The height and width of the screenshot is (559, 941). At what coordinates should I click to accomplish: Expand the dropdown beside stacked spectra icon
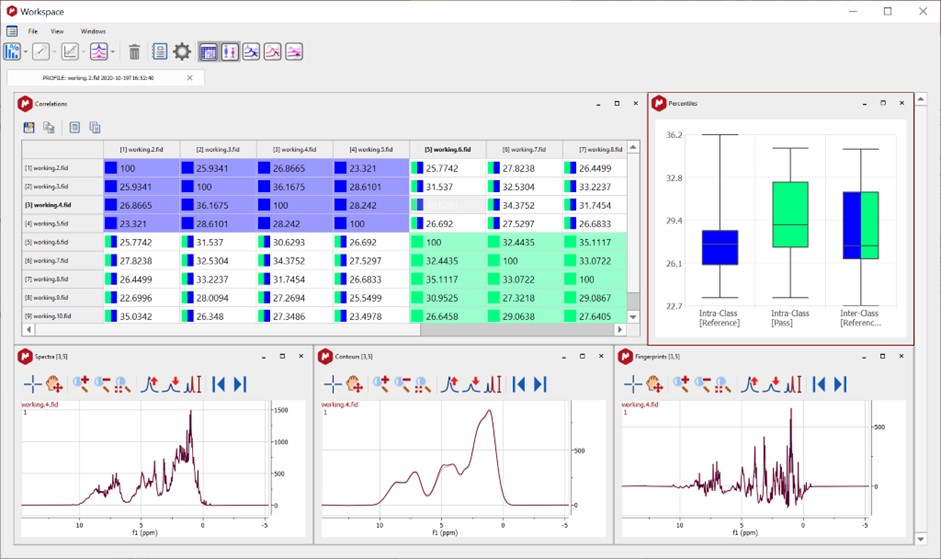(113, 52)
